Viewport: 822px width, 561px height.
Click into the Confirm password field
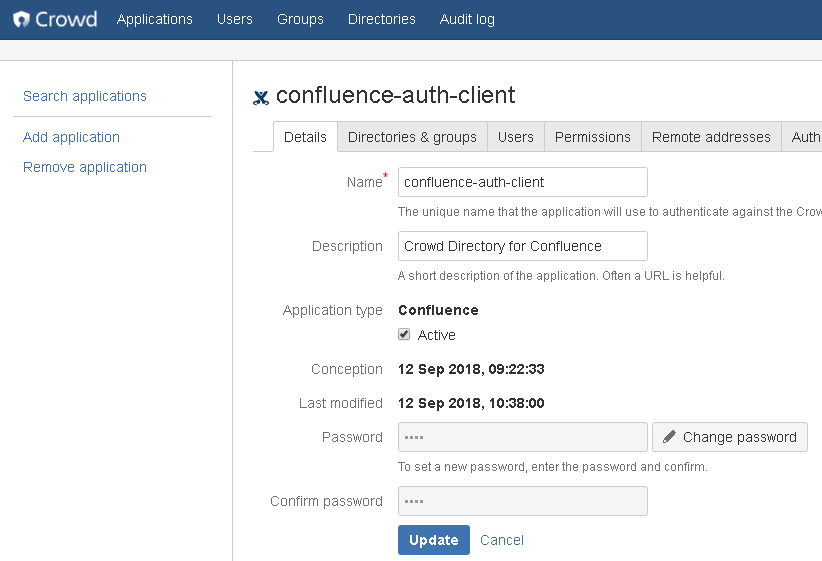(523, 501)
